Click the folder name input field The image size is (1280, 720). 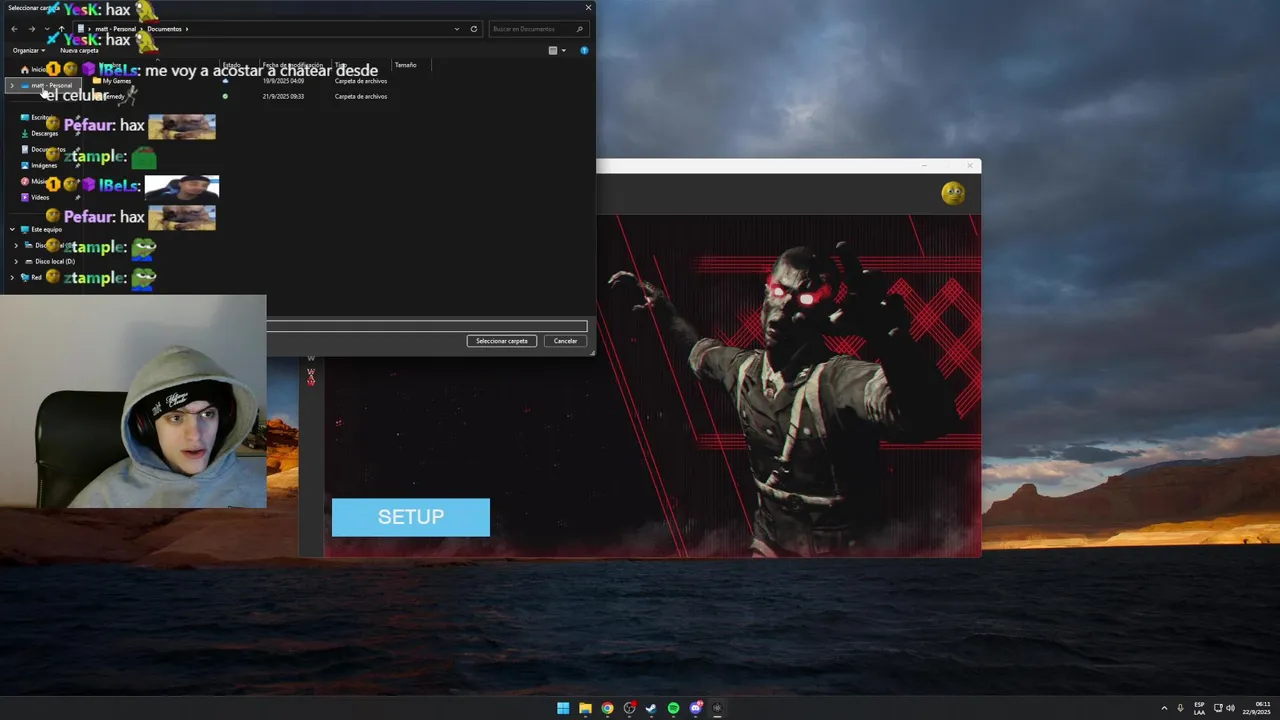[x=427, y=326]
